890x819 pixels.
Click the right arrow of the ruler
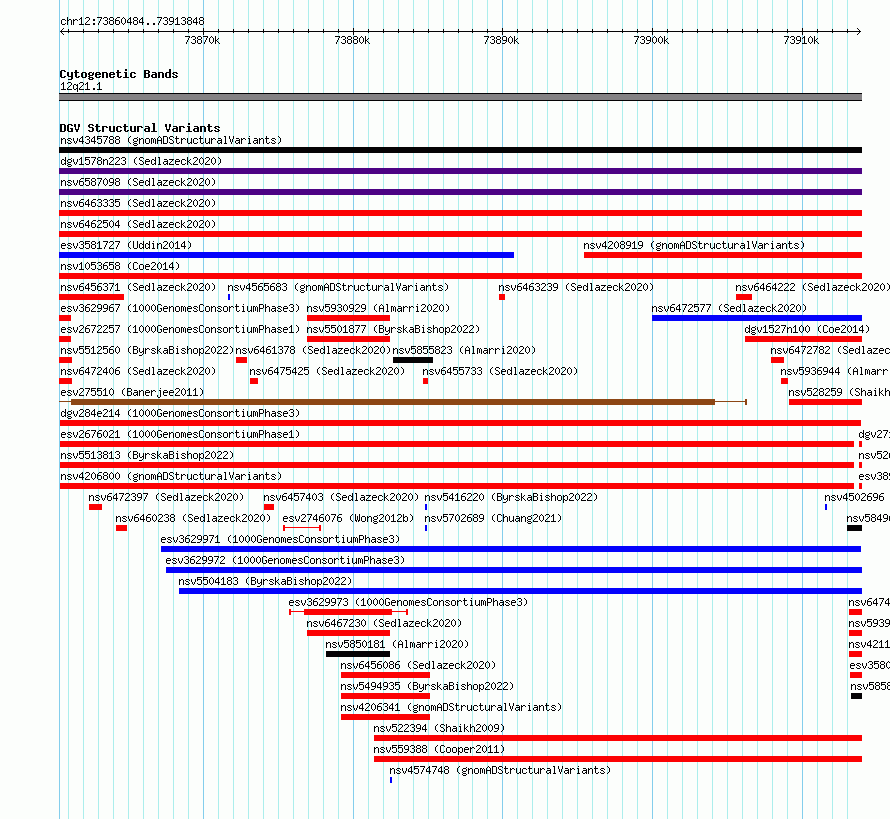[x=859, y=32]
